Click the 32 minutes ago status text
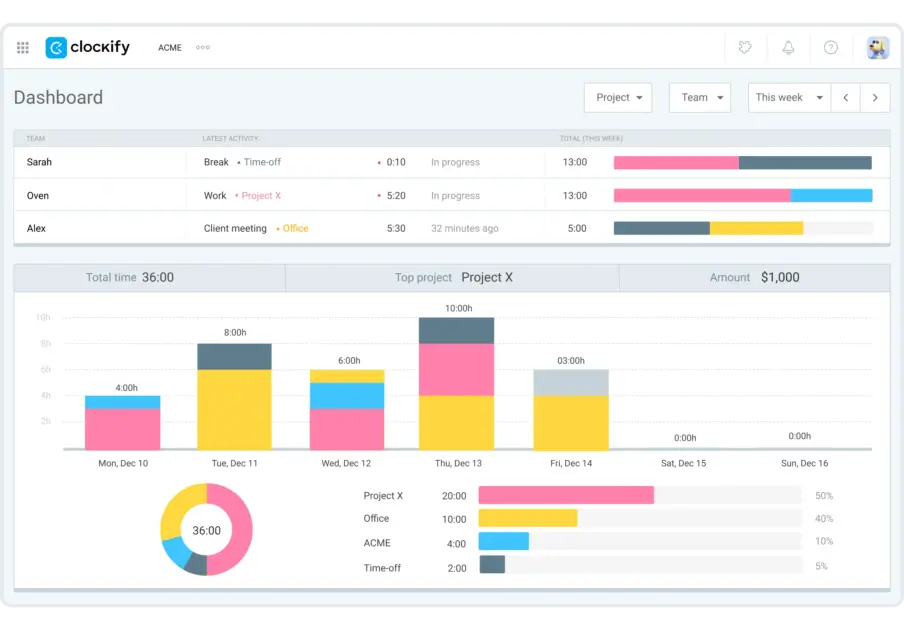This screenshot has height=630, width=904. 464,228
